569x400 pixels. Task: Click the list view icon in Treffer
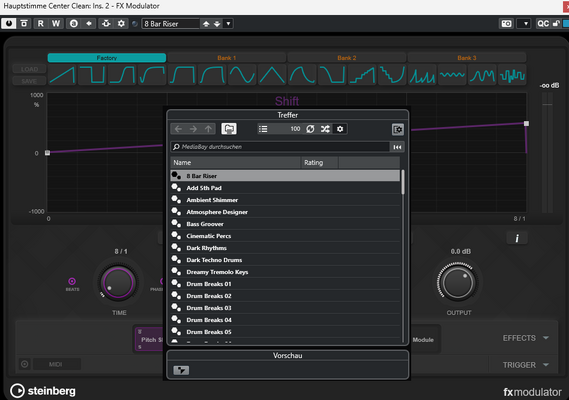pos(263,129)
